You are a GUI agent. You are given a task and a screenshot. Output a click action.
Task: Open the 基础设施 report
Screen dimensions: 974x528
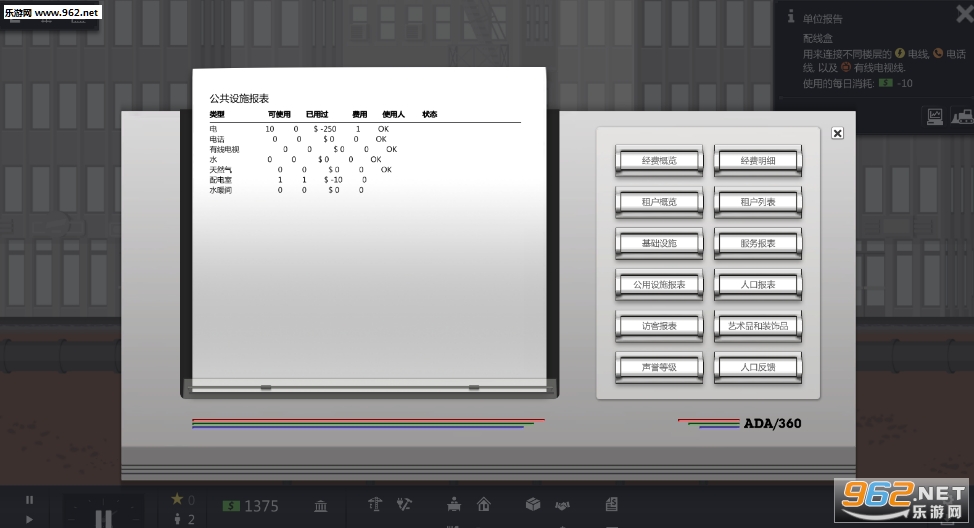(x=659, y=244)
